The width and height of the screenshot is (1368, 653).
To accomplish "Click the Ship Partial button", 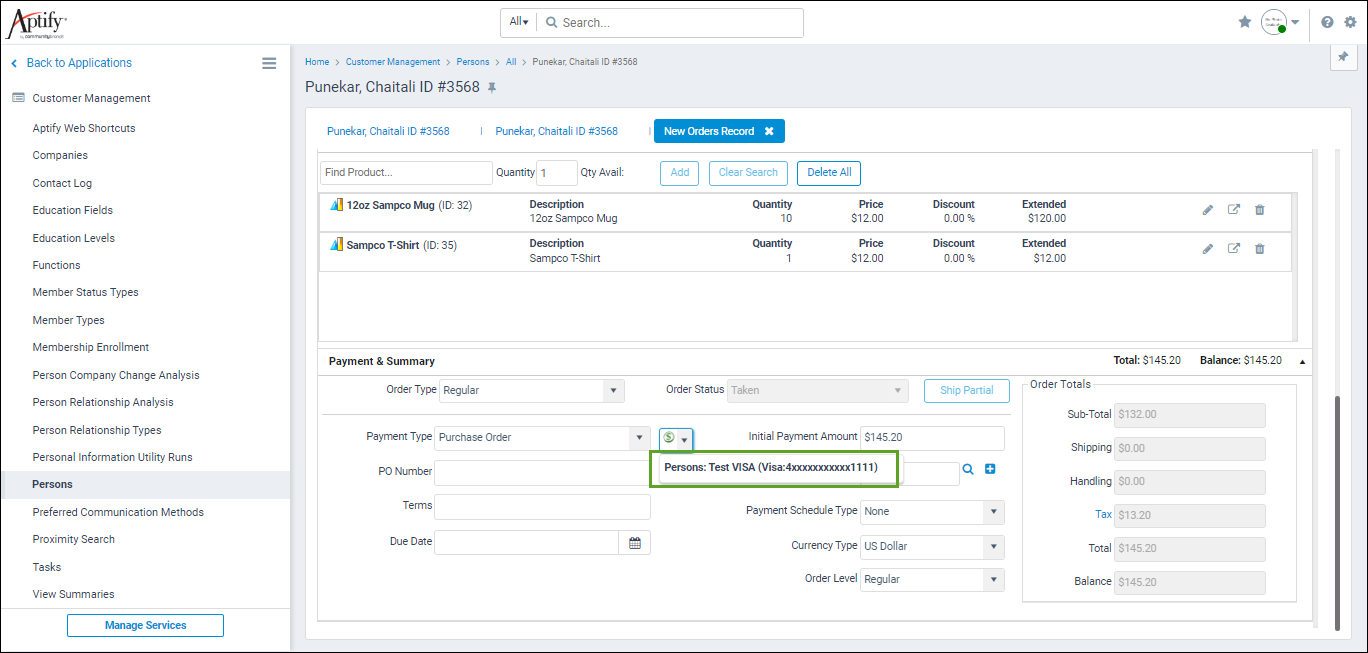I will pos(966,391).
